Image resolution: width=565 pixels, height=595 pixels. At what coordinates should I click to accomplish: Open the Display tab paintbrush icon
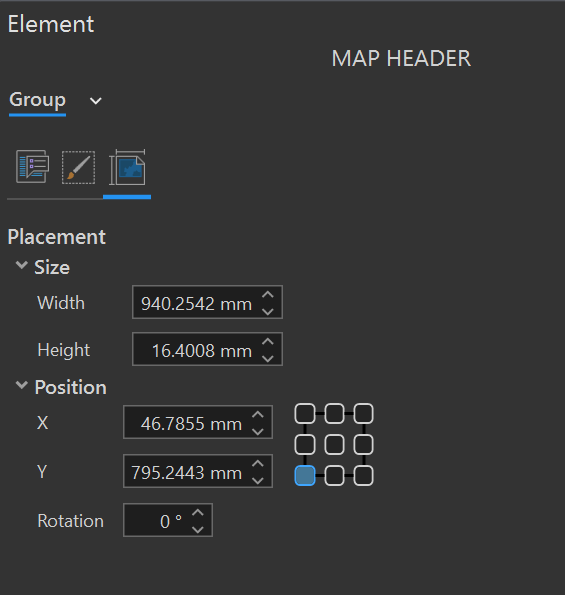point(79,167)
